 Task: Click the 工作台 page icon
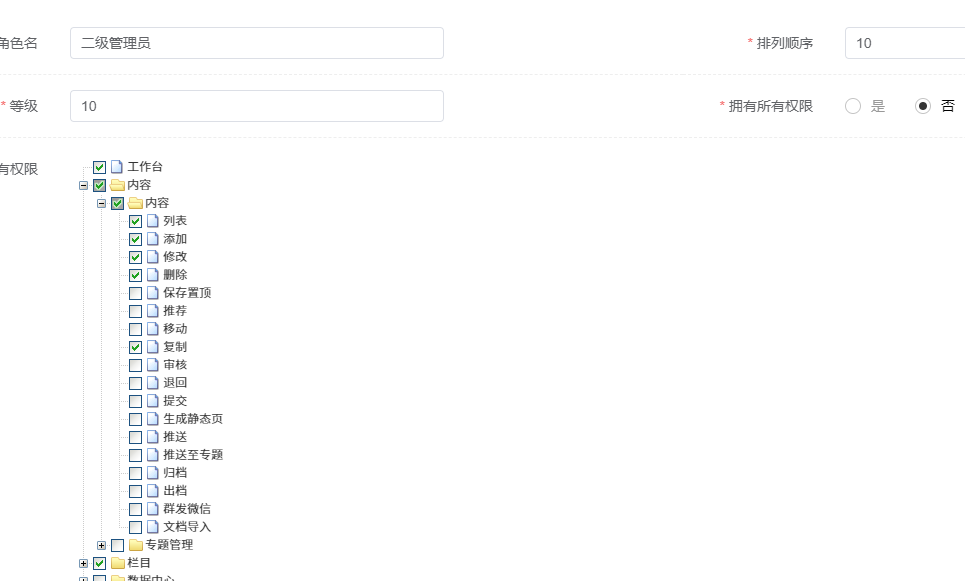[x=117, y=167]
